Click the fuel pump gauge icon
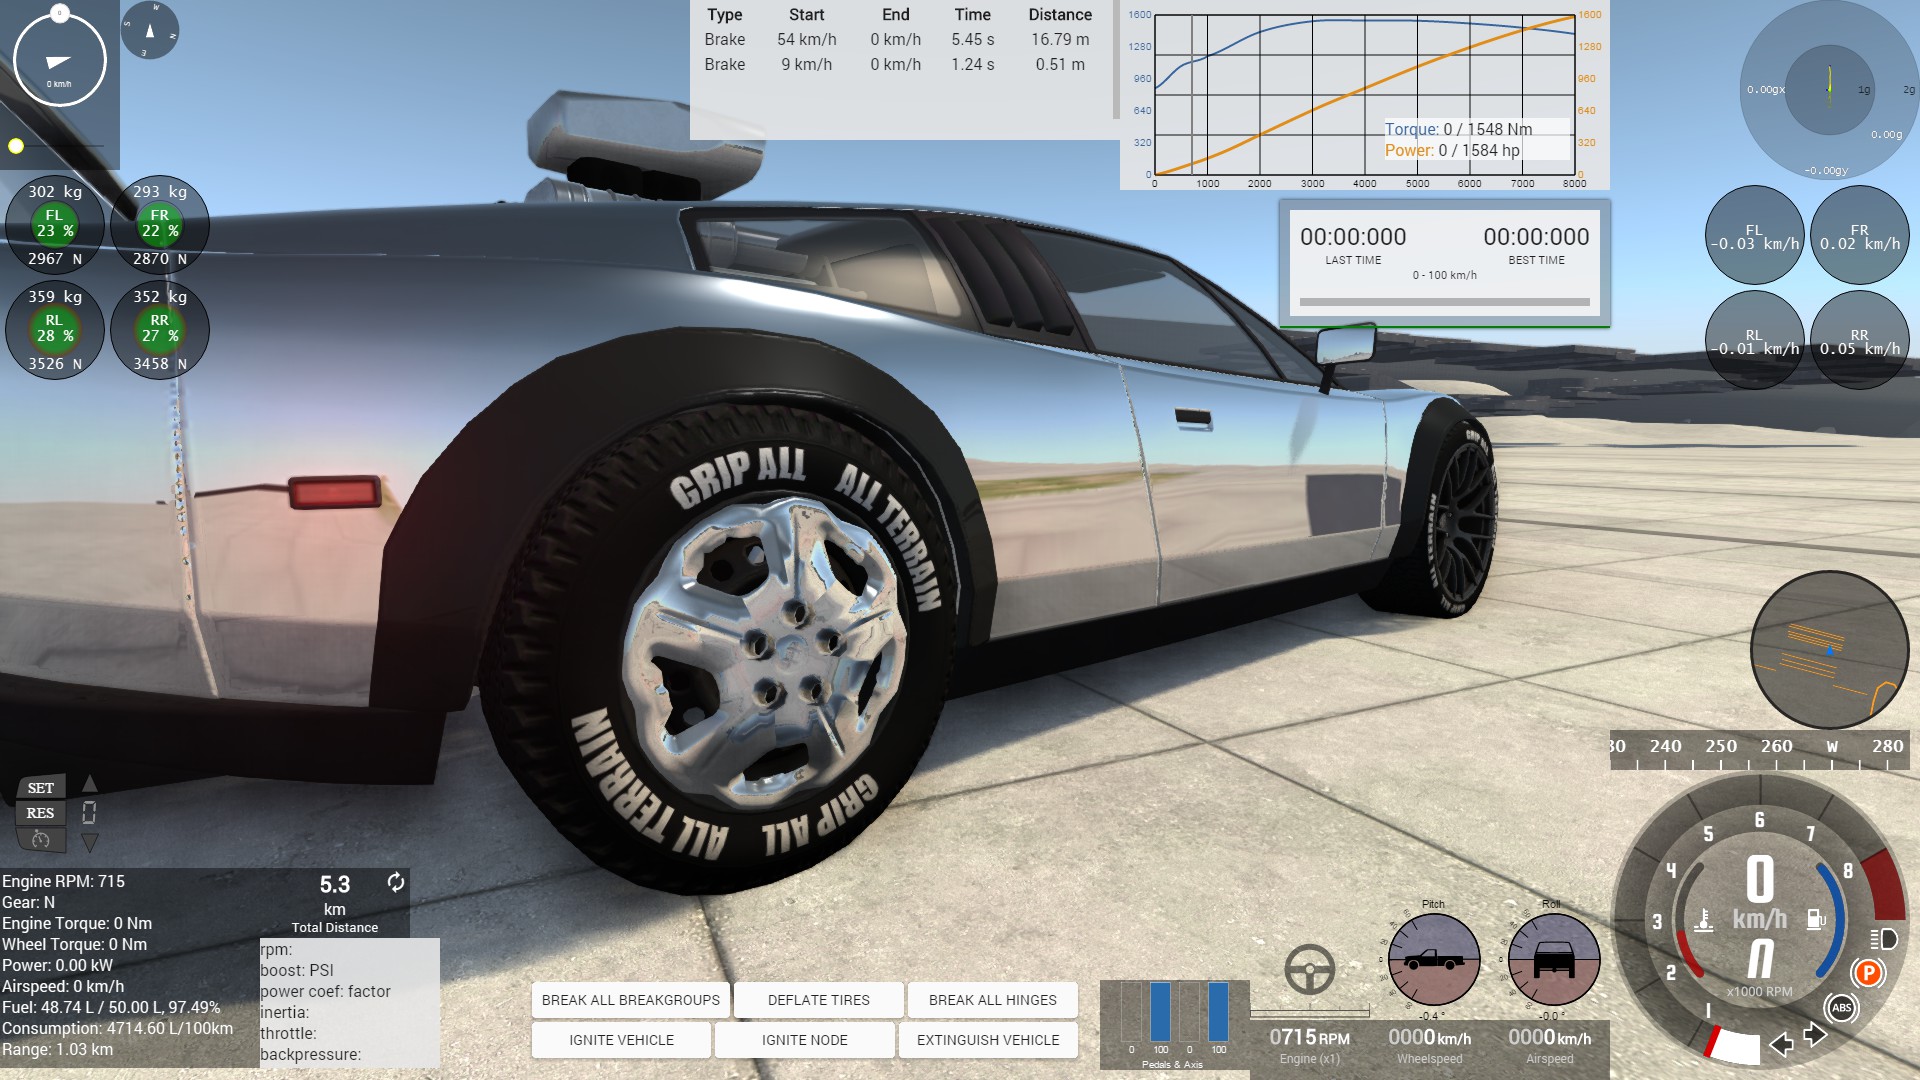1920x1080 pixels. tap(1816, 919)
